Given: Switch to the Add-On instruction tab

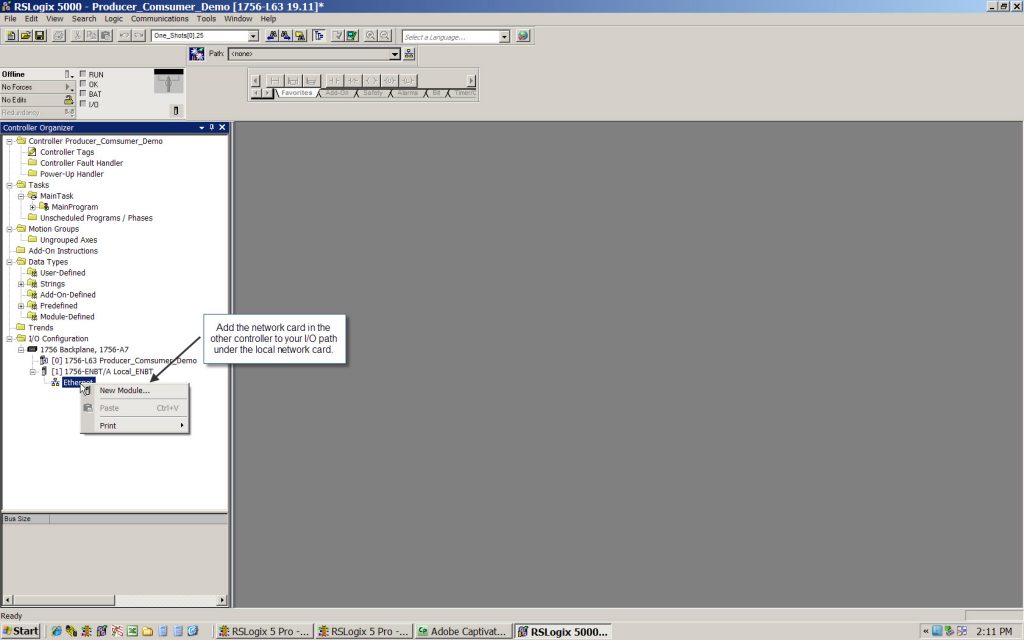Looking at the screenshot, I should pos(337,93).
